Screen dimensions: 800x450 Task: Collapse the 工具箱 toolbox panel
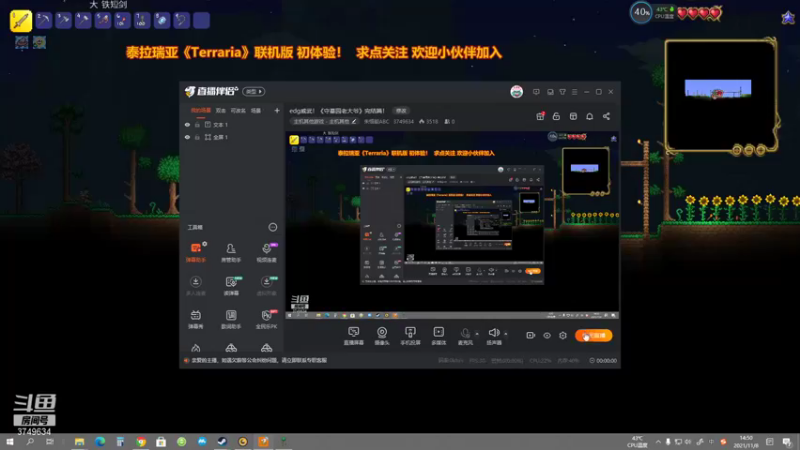tap(273, 227)
